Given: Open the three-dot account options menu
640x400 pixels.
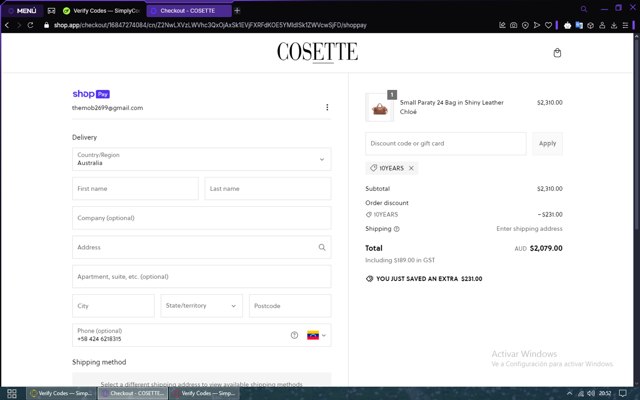Looking at the screenshot, I should (327, 107).
